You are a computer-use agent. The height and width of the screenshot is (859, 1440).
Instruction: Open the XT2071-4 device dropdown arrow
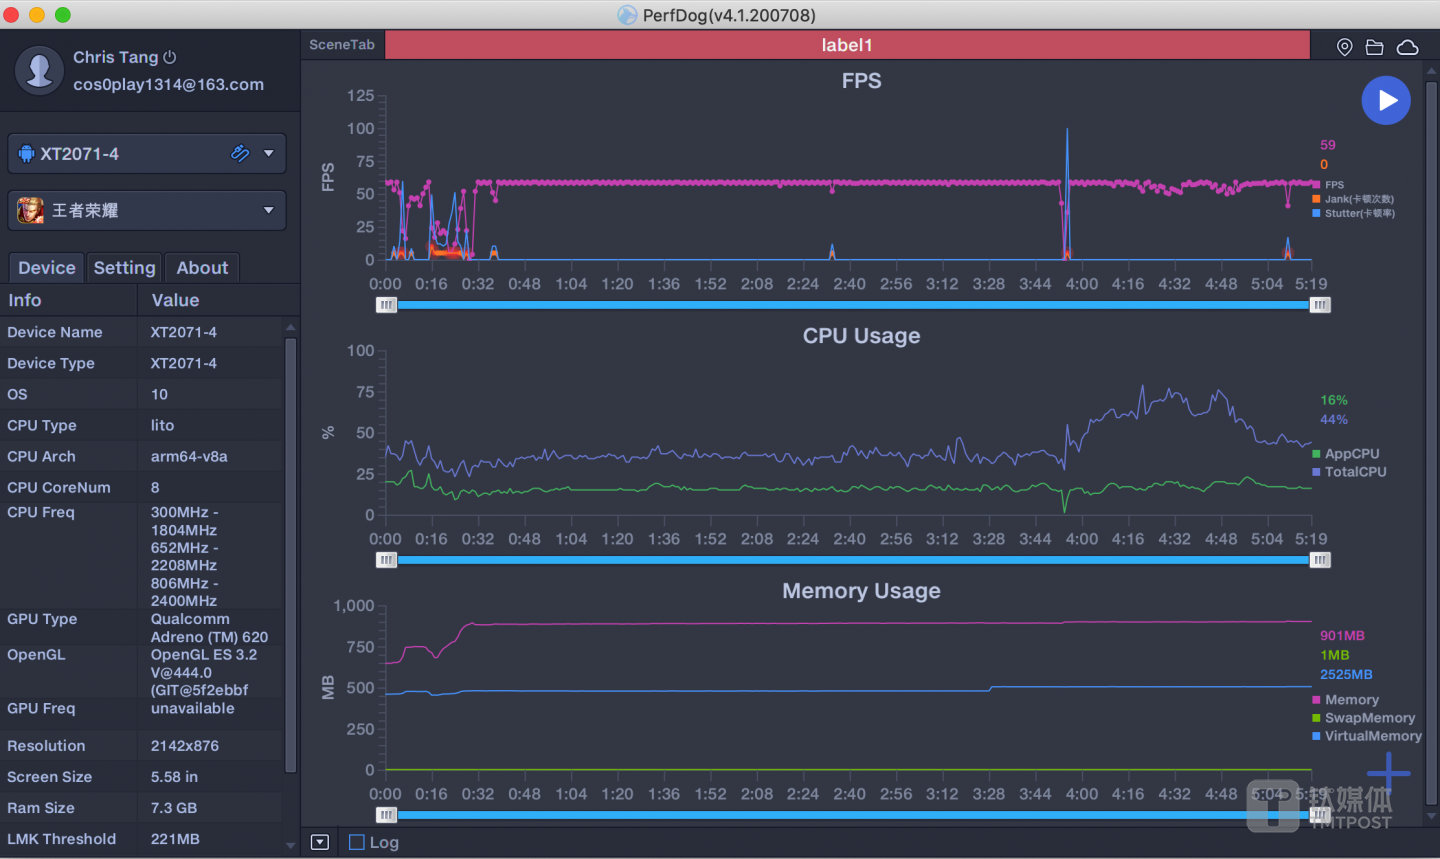[x=268, y=153]
